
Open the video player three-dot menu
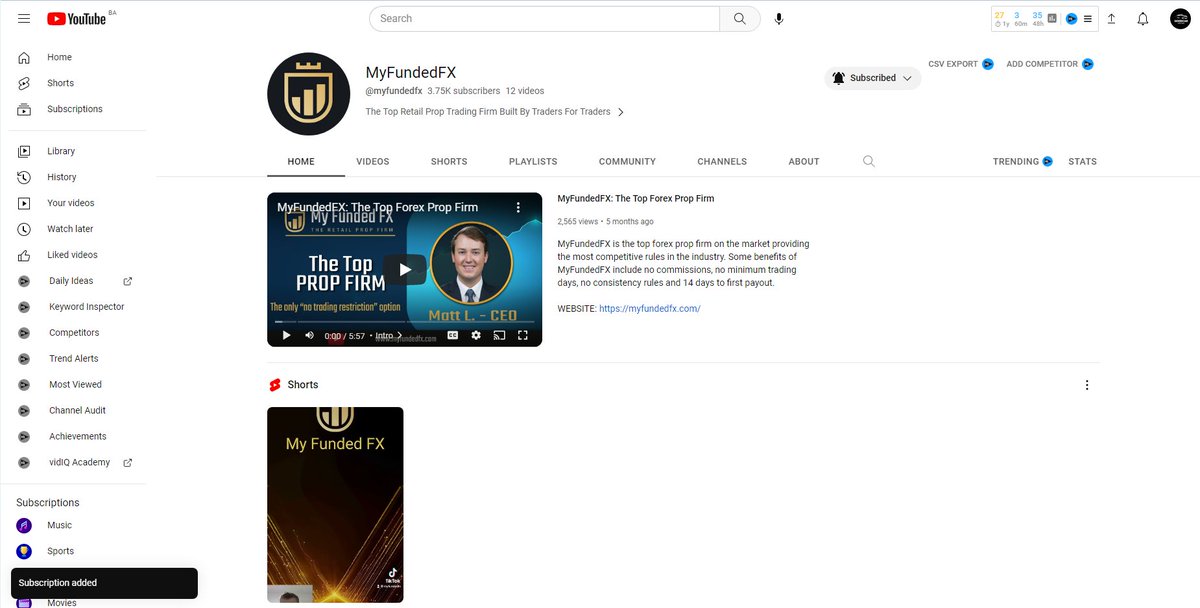pyautogui.click(x=518, y=207)
